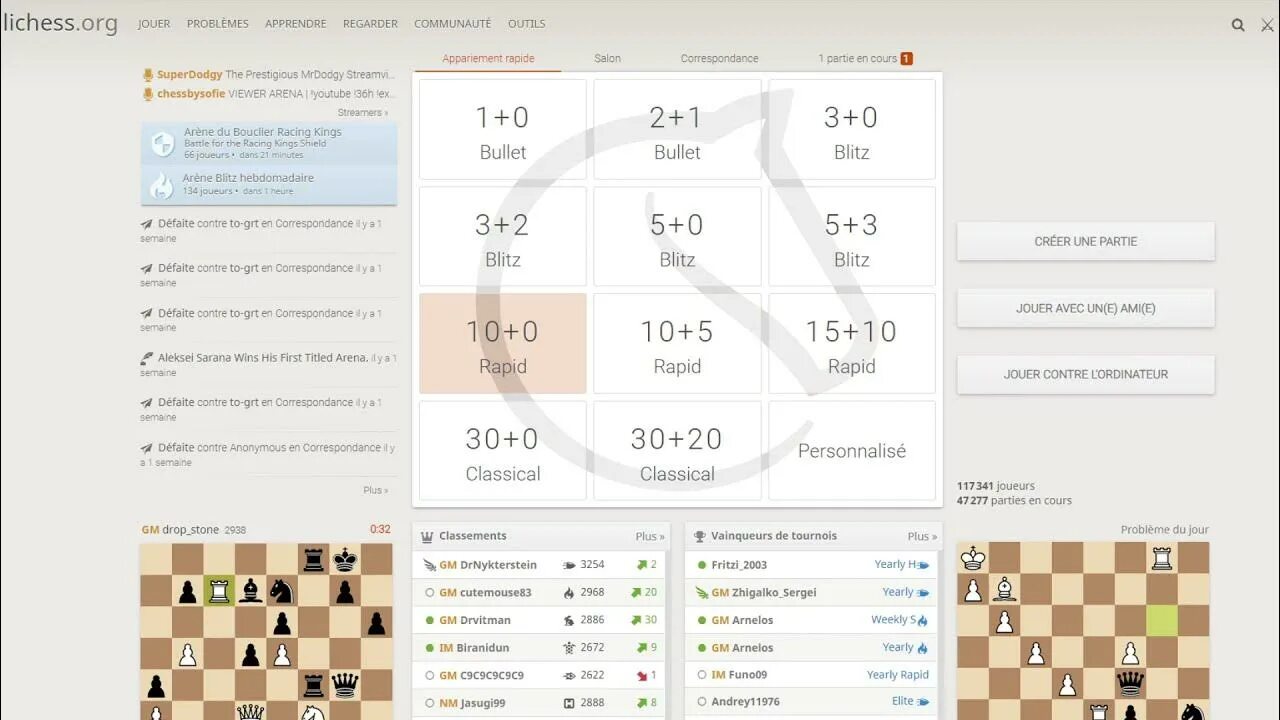Click the Problème du jour label
The height and width of the screenshot is (720, 1280).
[x=1165, y=530]
